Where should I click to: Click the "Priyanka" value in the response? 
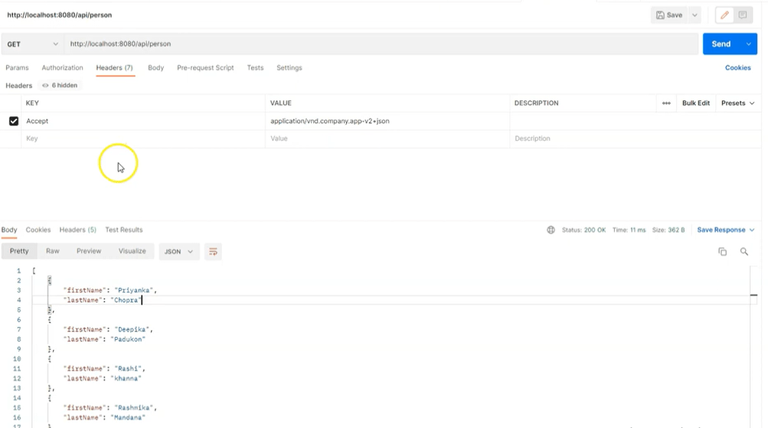click(134, 290)
